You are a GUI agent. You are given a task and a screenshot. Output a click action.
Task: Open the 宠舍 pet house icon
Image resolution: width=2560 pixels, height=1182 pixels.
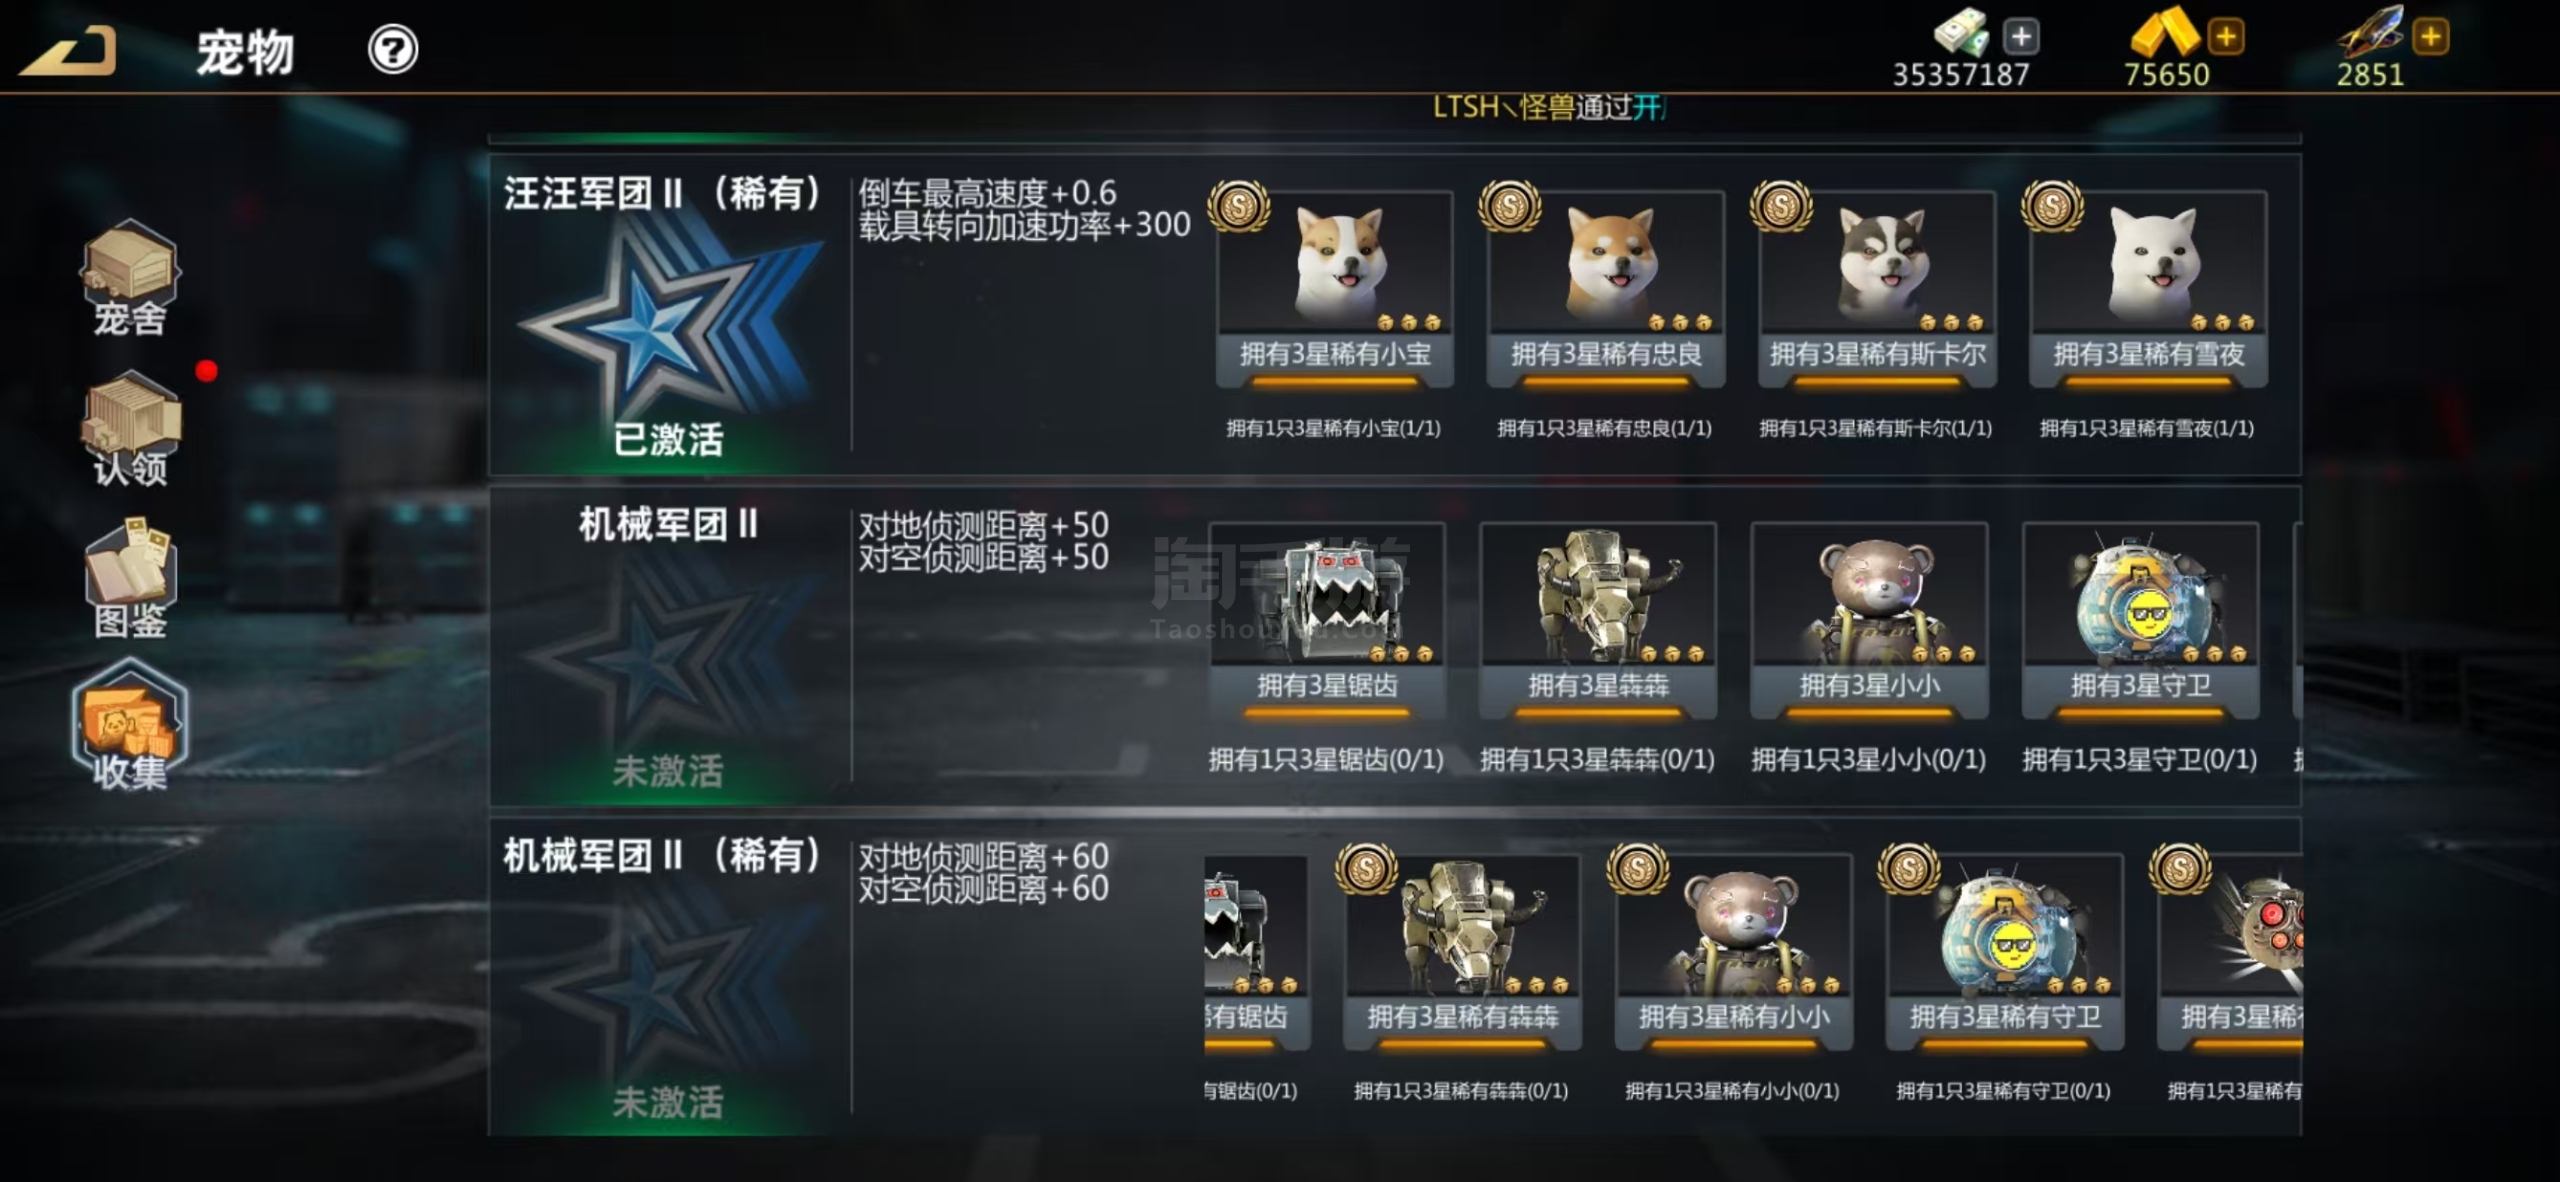[130, 279]
